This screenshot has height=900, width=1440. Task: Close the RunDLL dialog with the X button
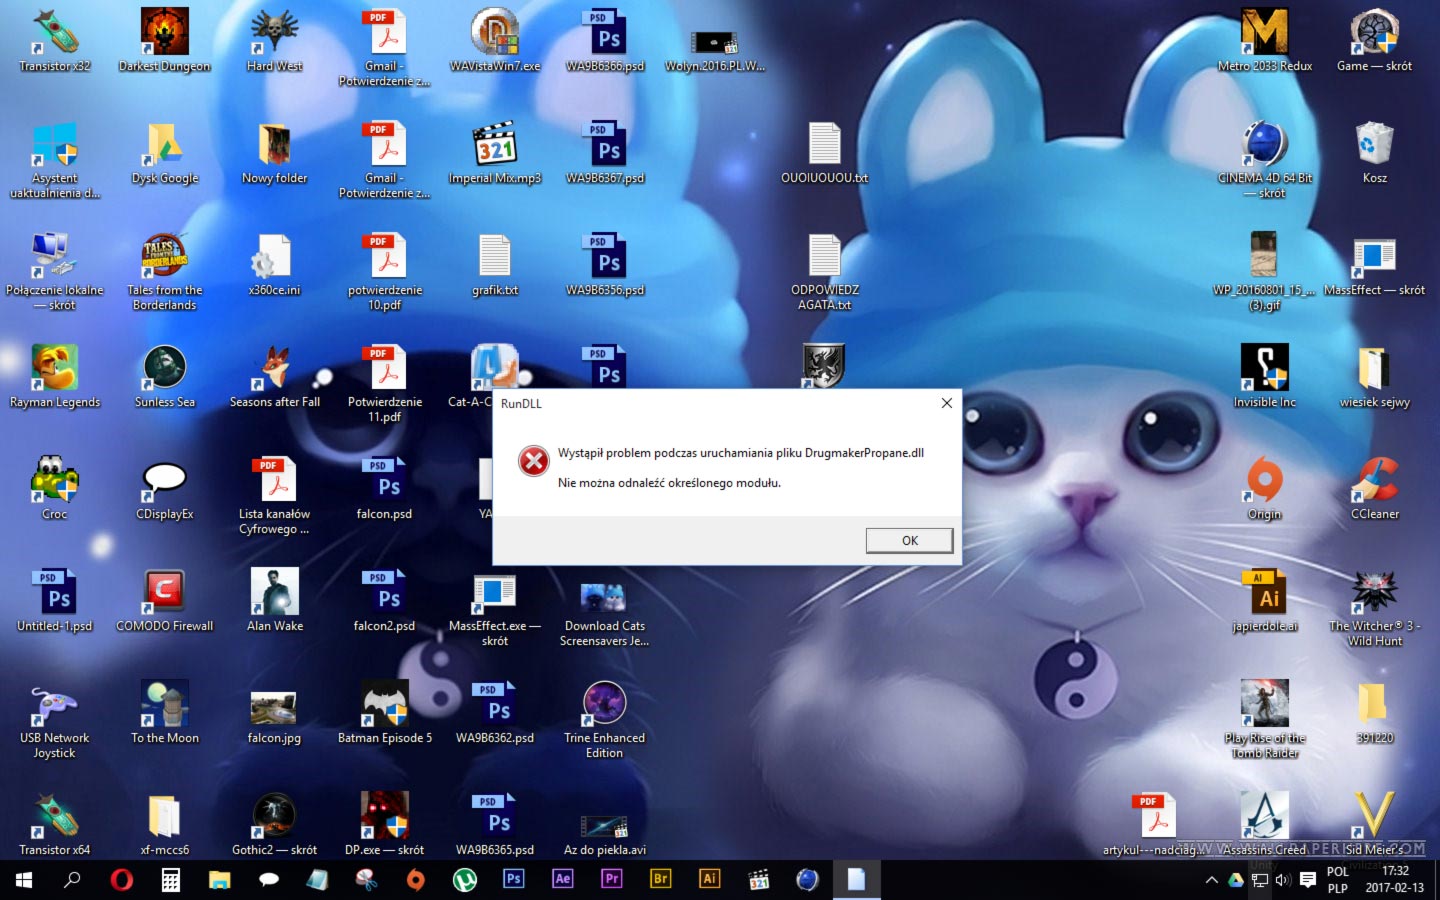click(x=946, y=403)
